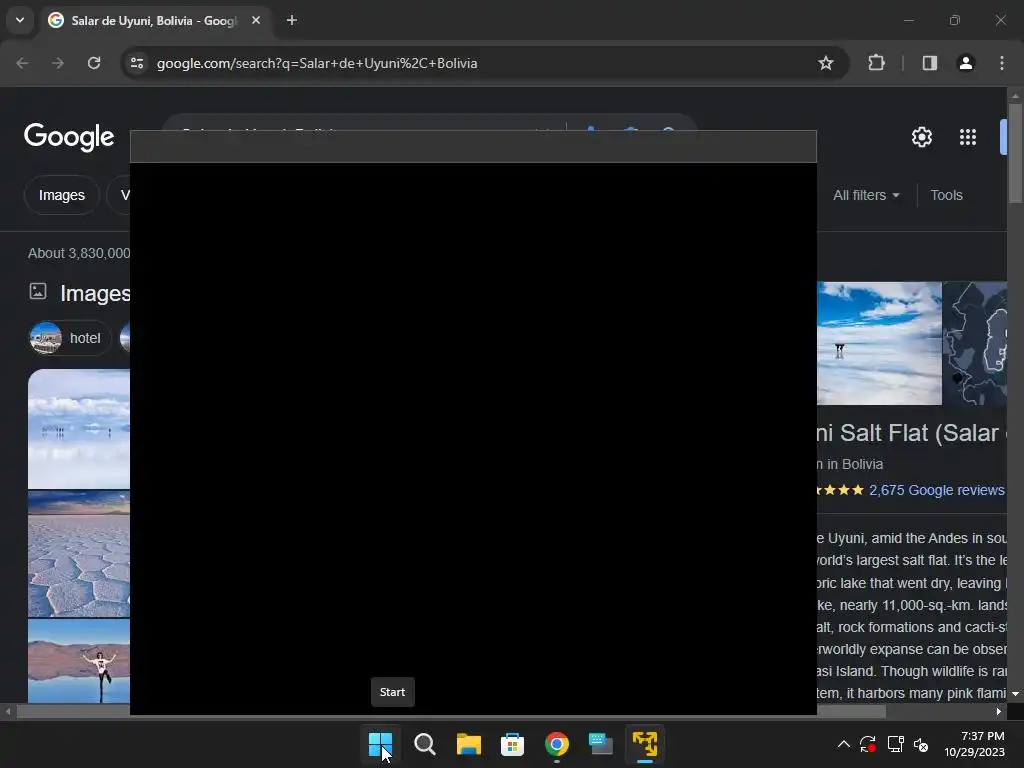Open the mirror-reflection salt flat thumbnail
This screenshot has height=768, width=1024.
pos(79,429)
